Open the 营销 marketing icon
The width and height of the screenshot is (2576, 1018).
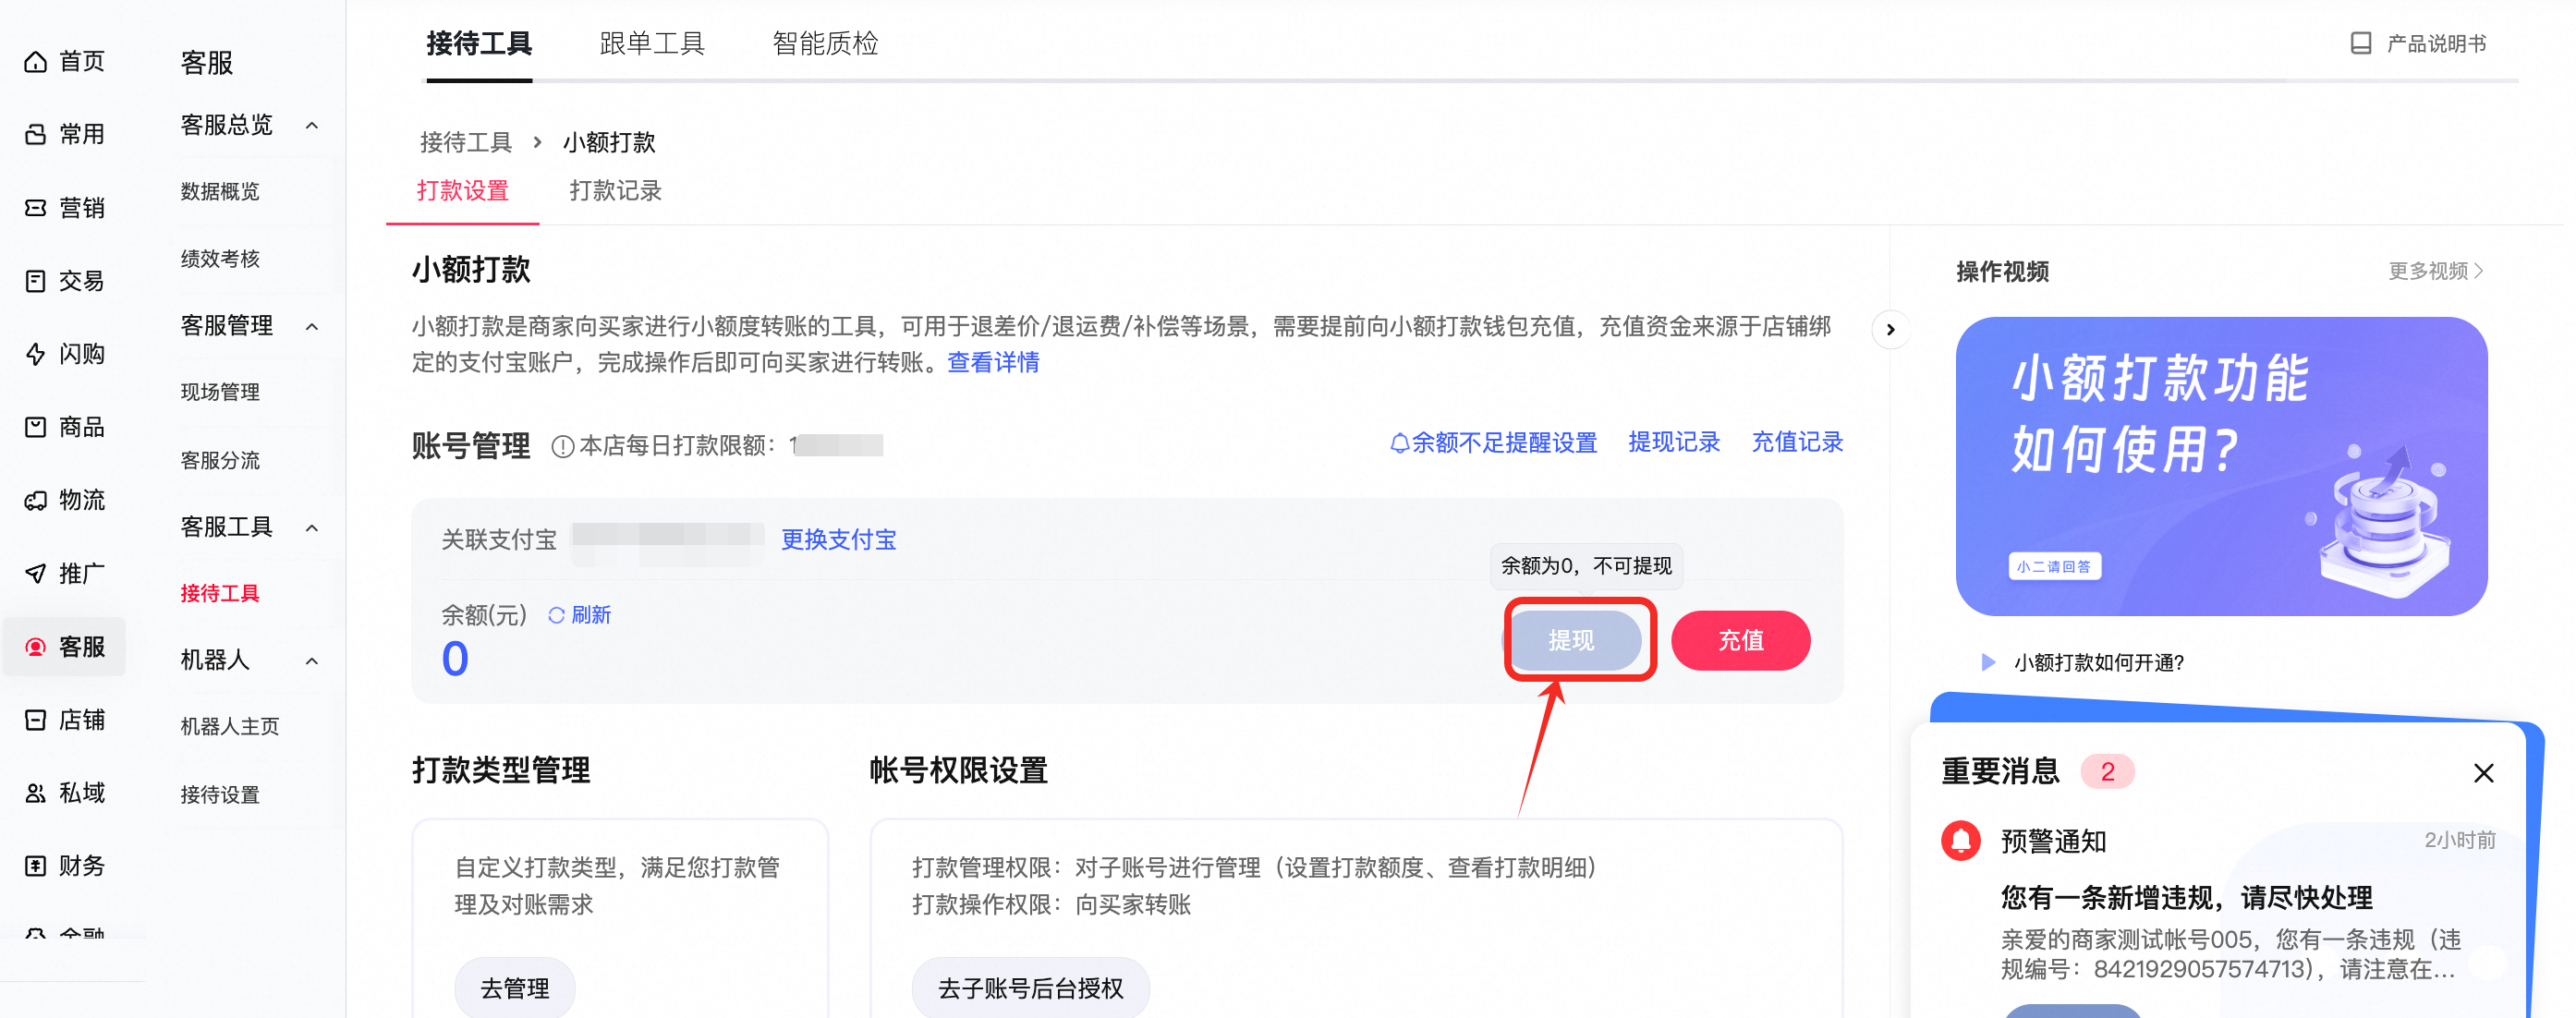pyautogui.click(x=35, y=208)
